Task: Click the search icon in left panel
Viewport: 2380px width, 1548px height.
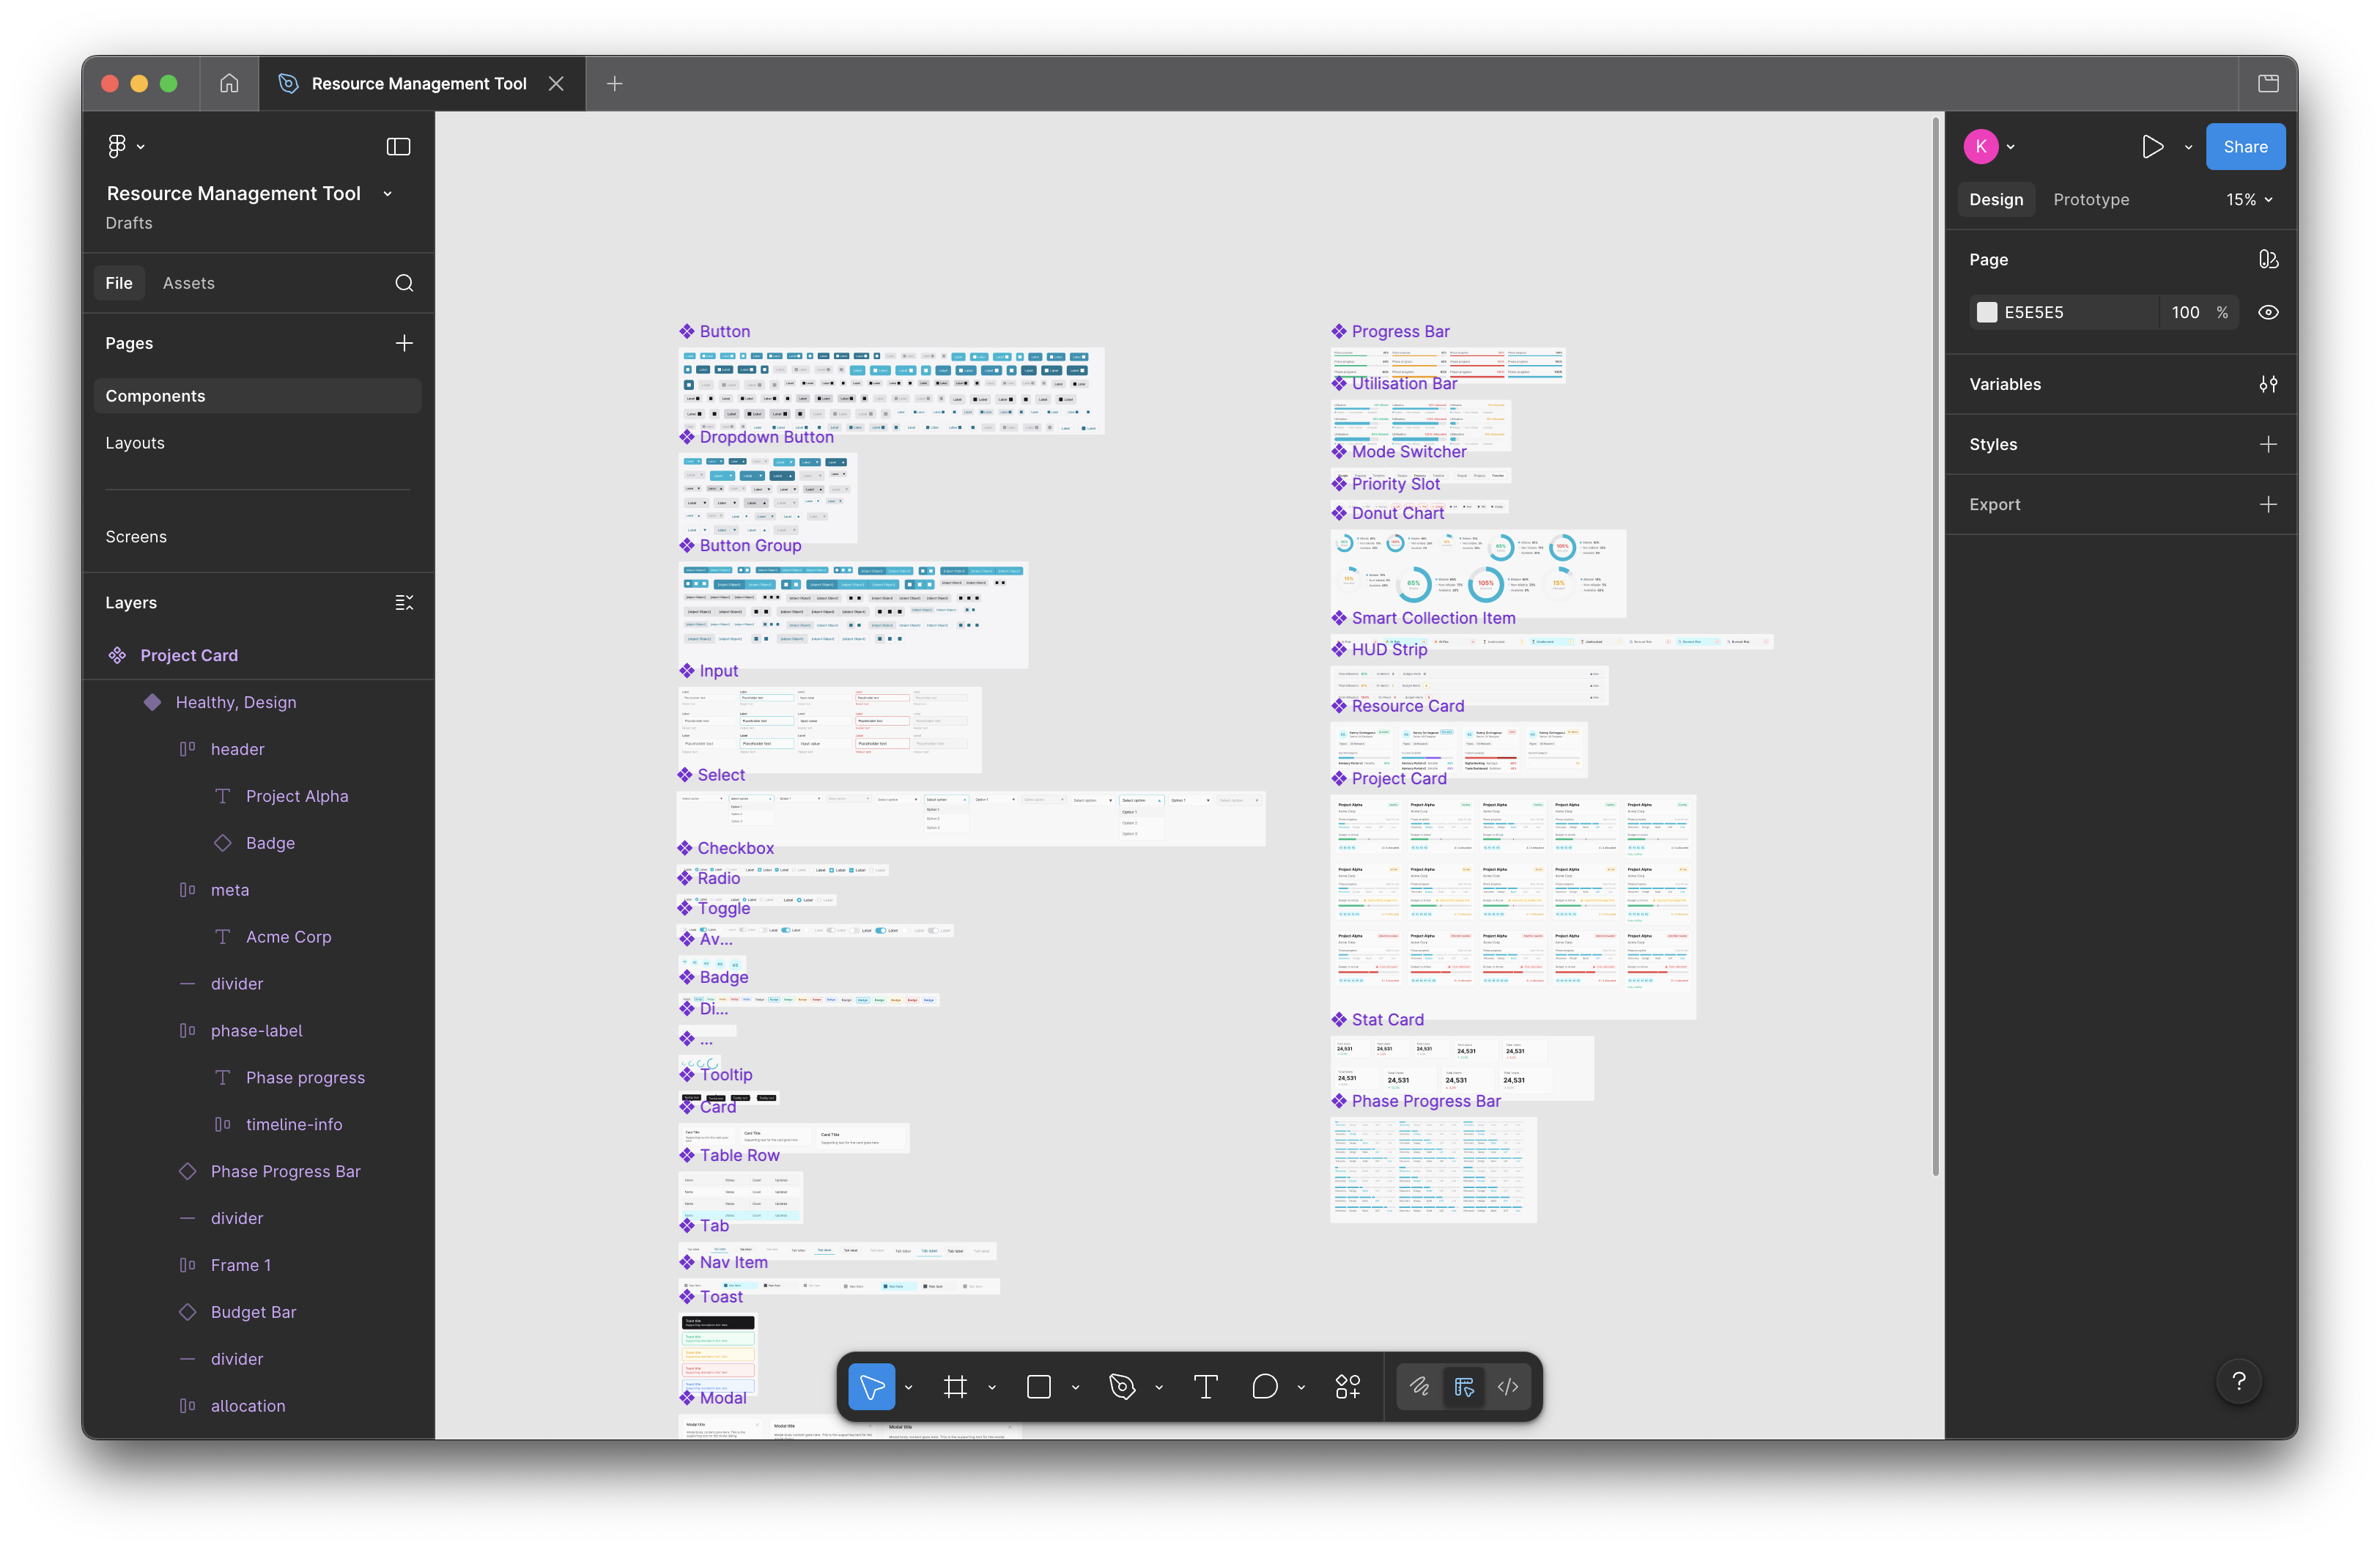Action: coord(404,283)
